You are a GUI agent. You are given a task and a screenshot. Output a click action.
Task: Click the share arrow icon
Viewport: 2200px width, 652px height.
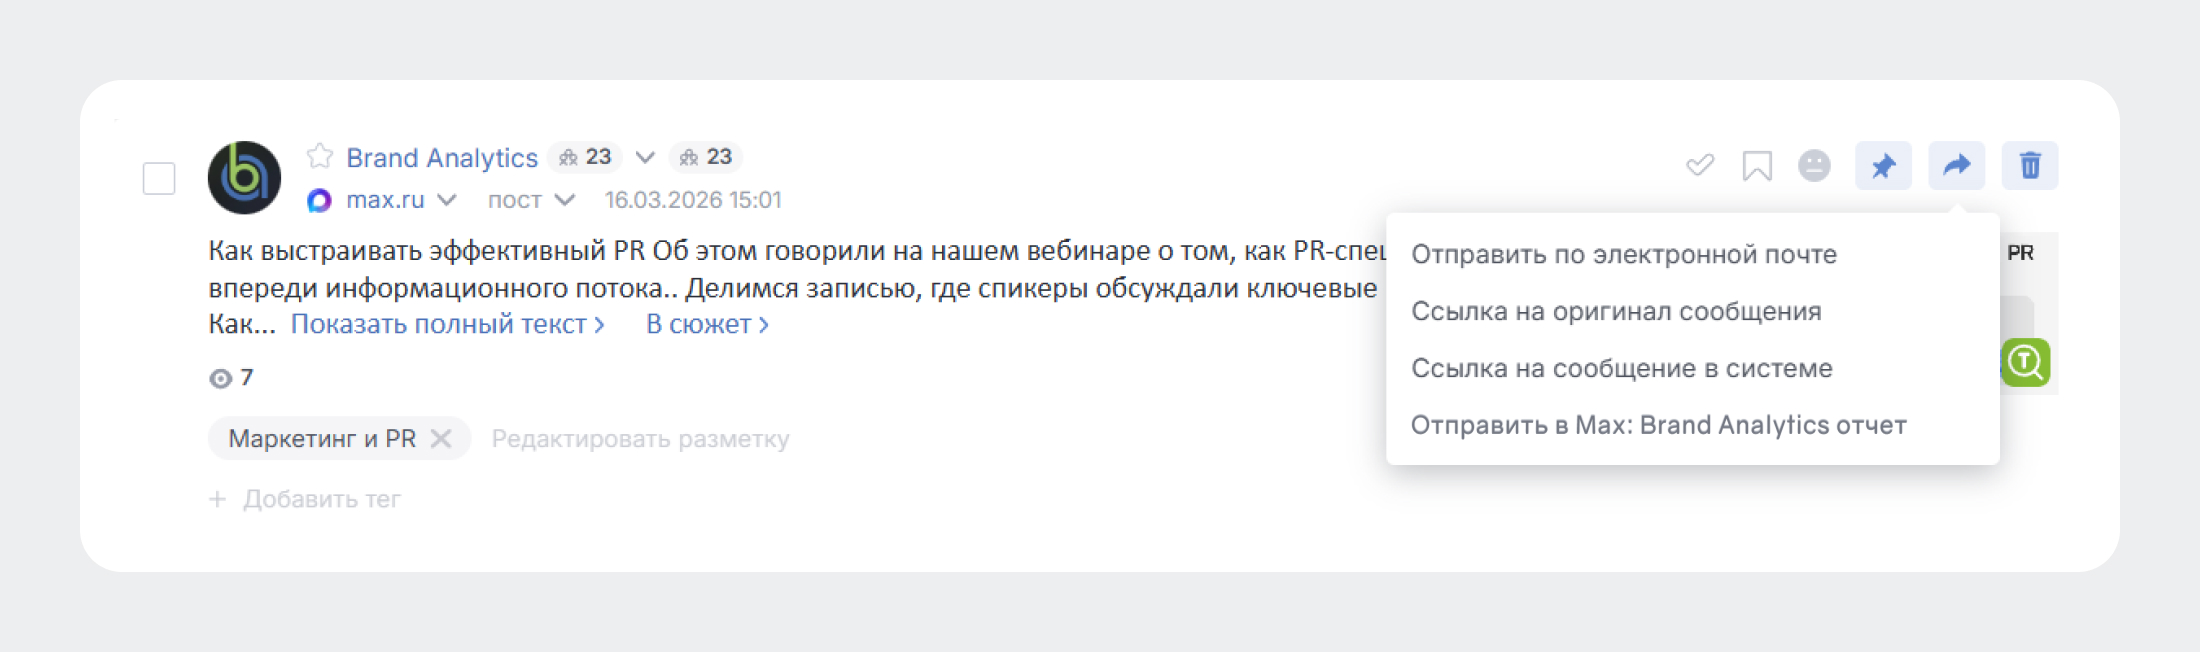pyautogui.click(x=1956, y=166)
